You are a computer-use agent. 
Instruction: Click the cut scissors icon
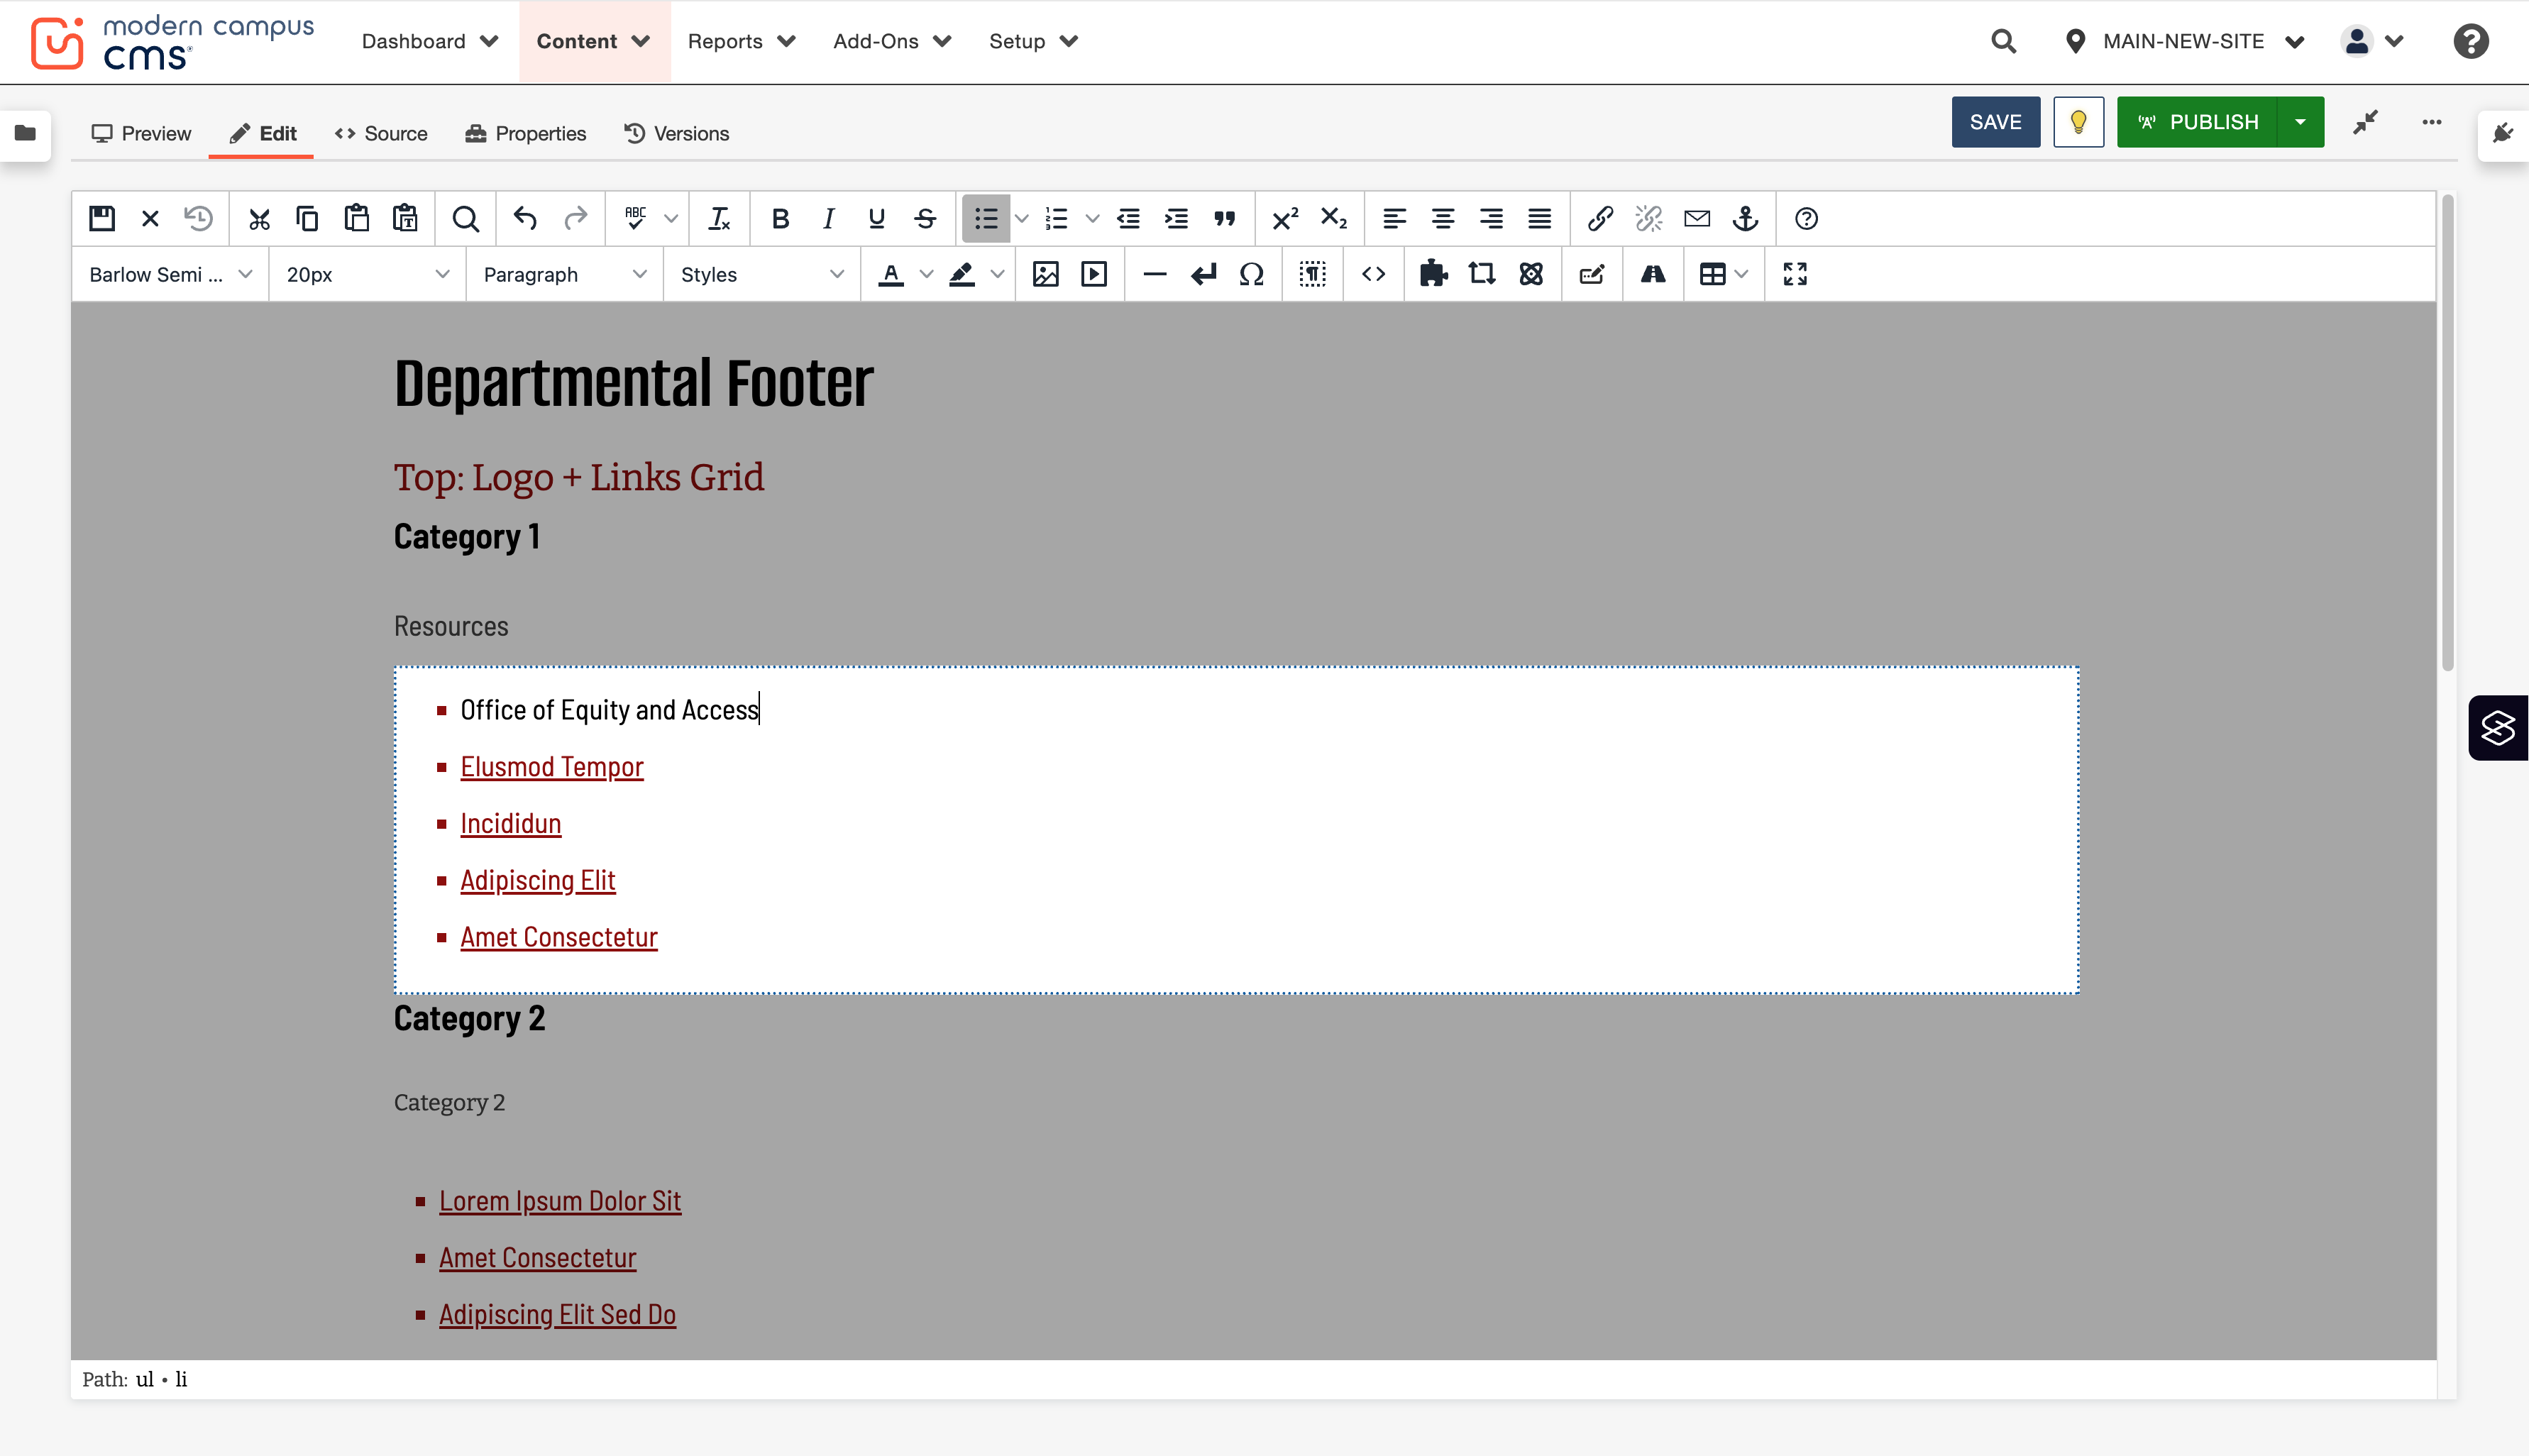tap(259, 218)
